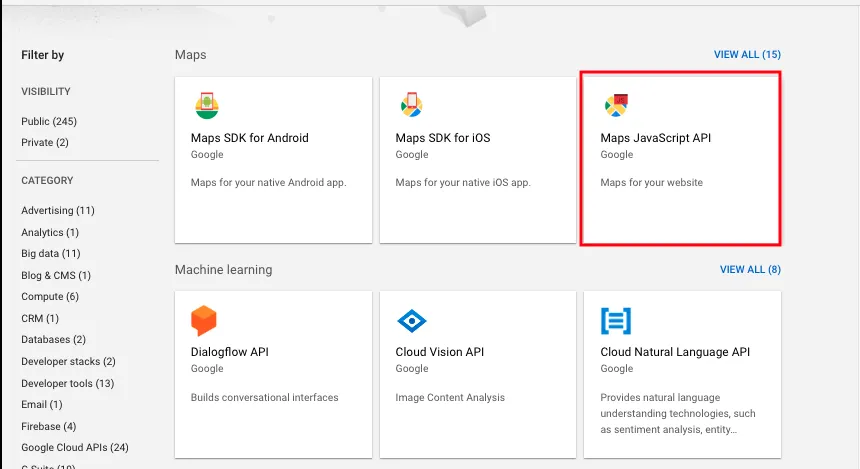Click the Maps JavaScript API icon
860x469 pixels.
tap(616, 104)
